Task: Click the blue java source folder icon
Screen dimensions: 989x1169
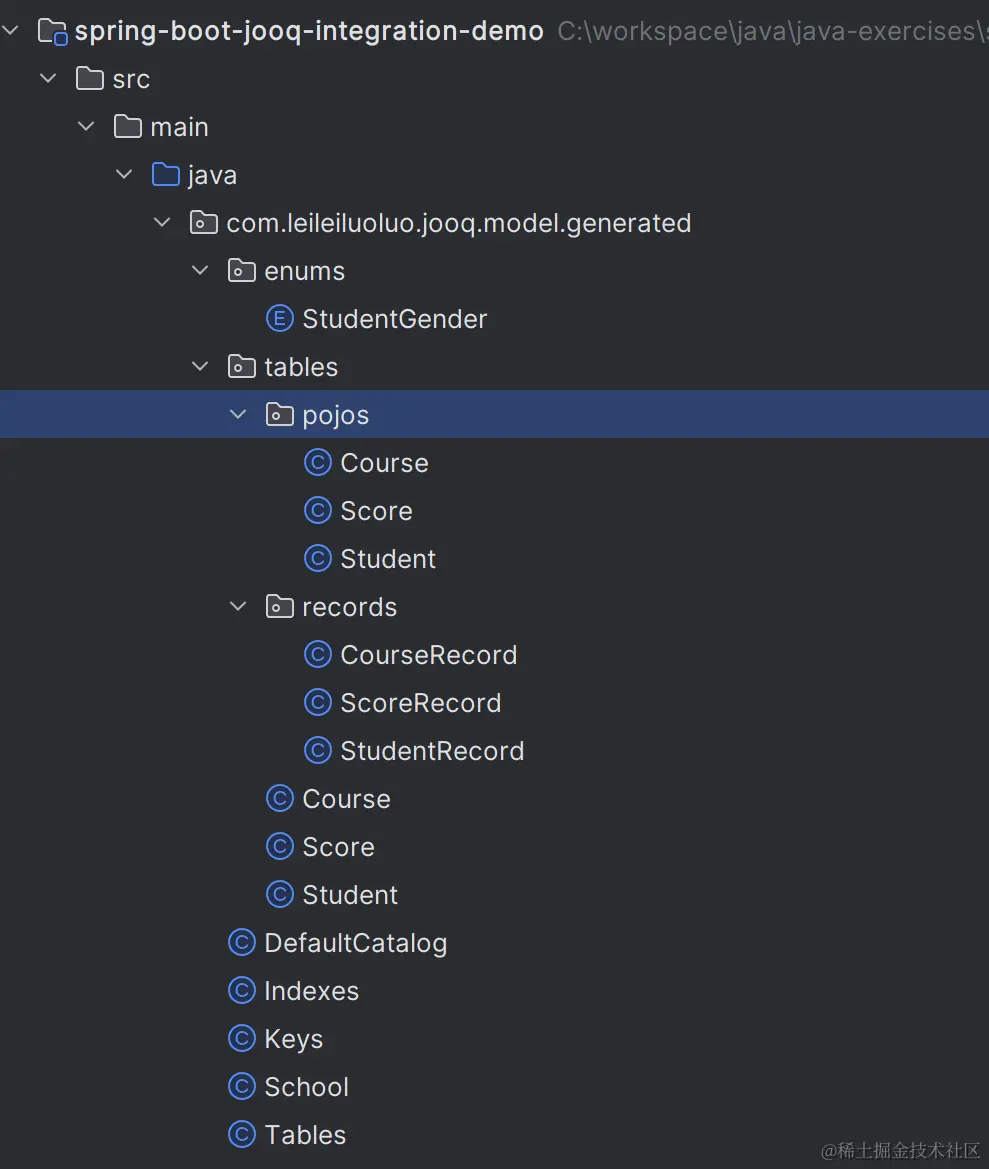Action: click(x=165, y=174)
